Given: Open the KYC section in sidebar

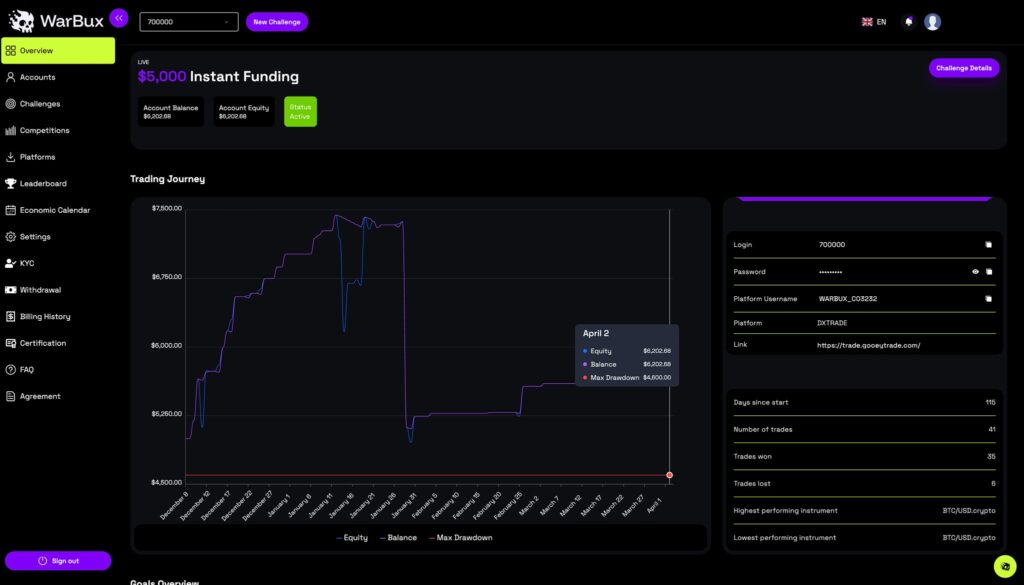Looking at the screenshot, I should click(31, 263).
